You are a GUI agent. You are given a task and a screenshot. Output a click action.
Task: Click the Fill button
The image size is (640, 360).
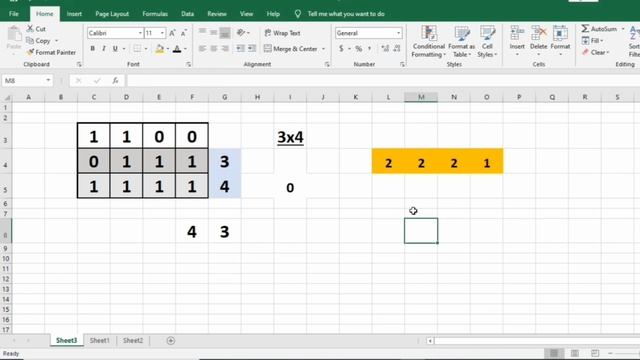tap(592, 40)
